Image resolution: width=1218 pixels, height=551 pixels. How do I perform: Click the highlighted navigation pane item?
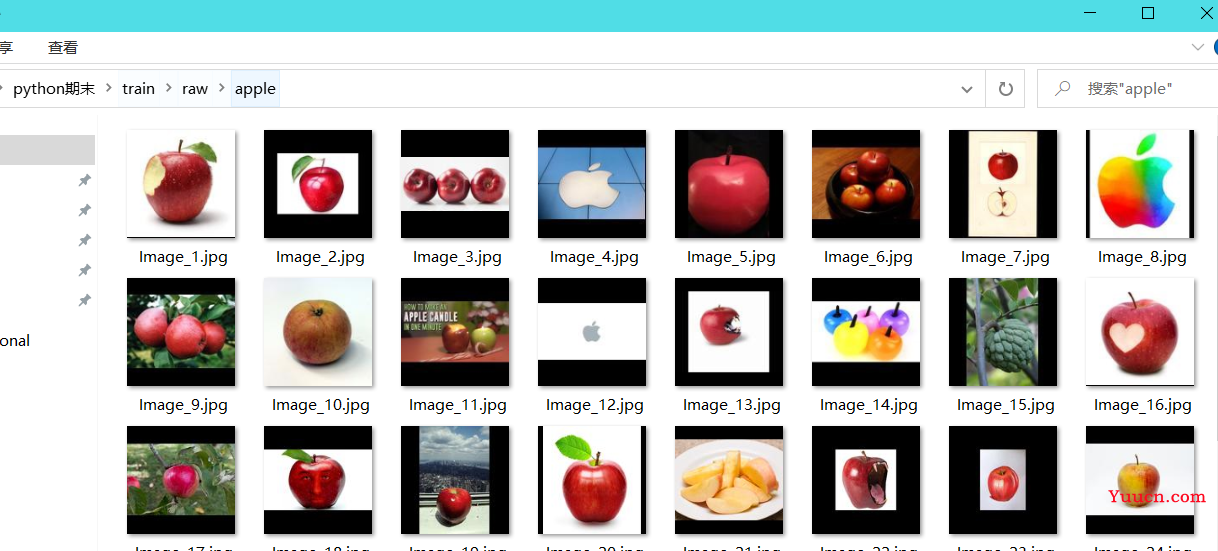tap(47, 150)
